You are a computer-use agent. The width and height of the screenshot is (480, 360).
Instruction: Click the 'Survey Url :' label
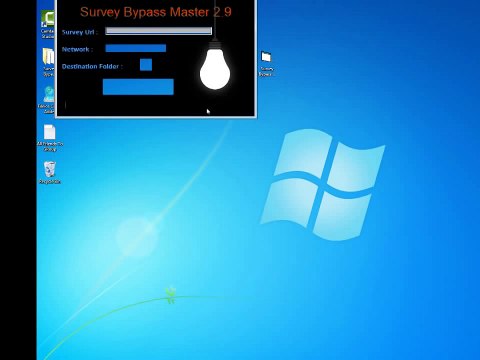80,32
